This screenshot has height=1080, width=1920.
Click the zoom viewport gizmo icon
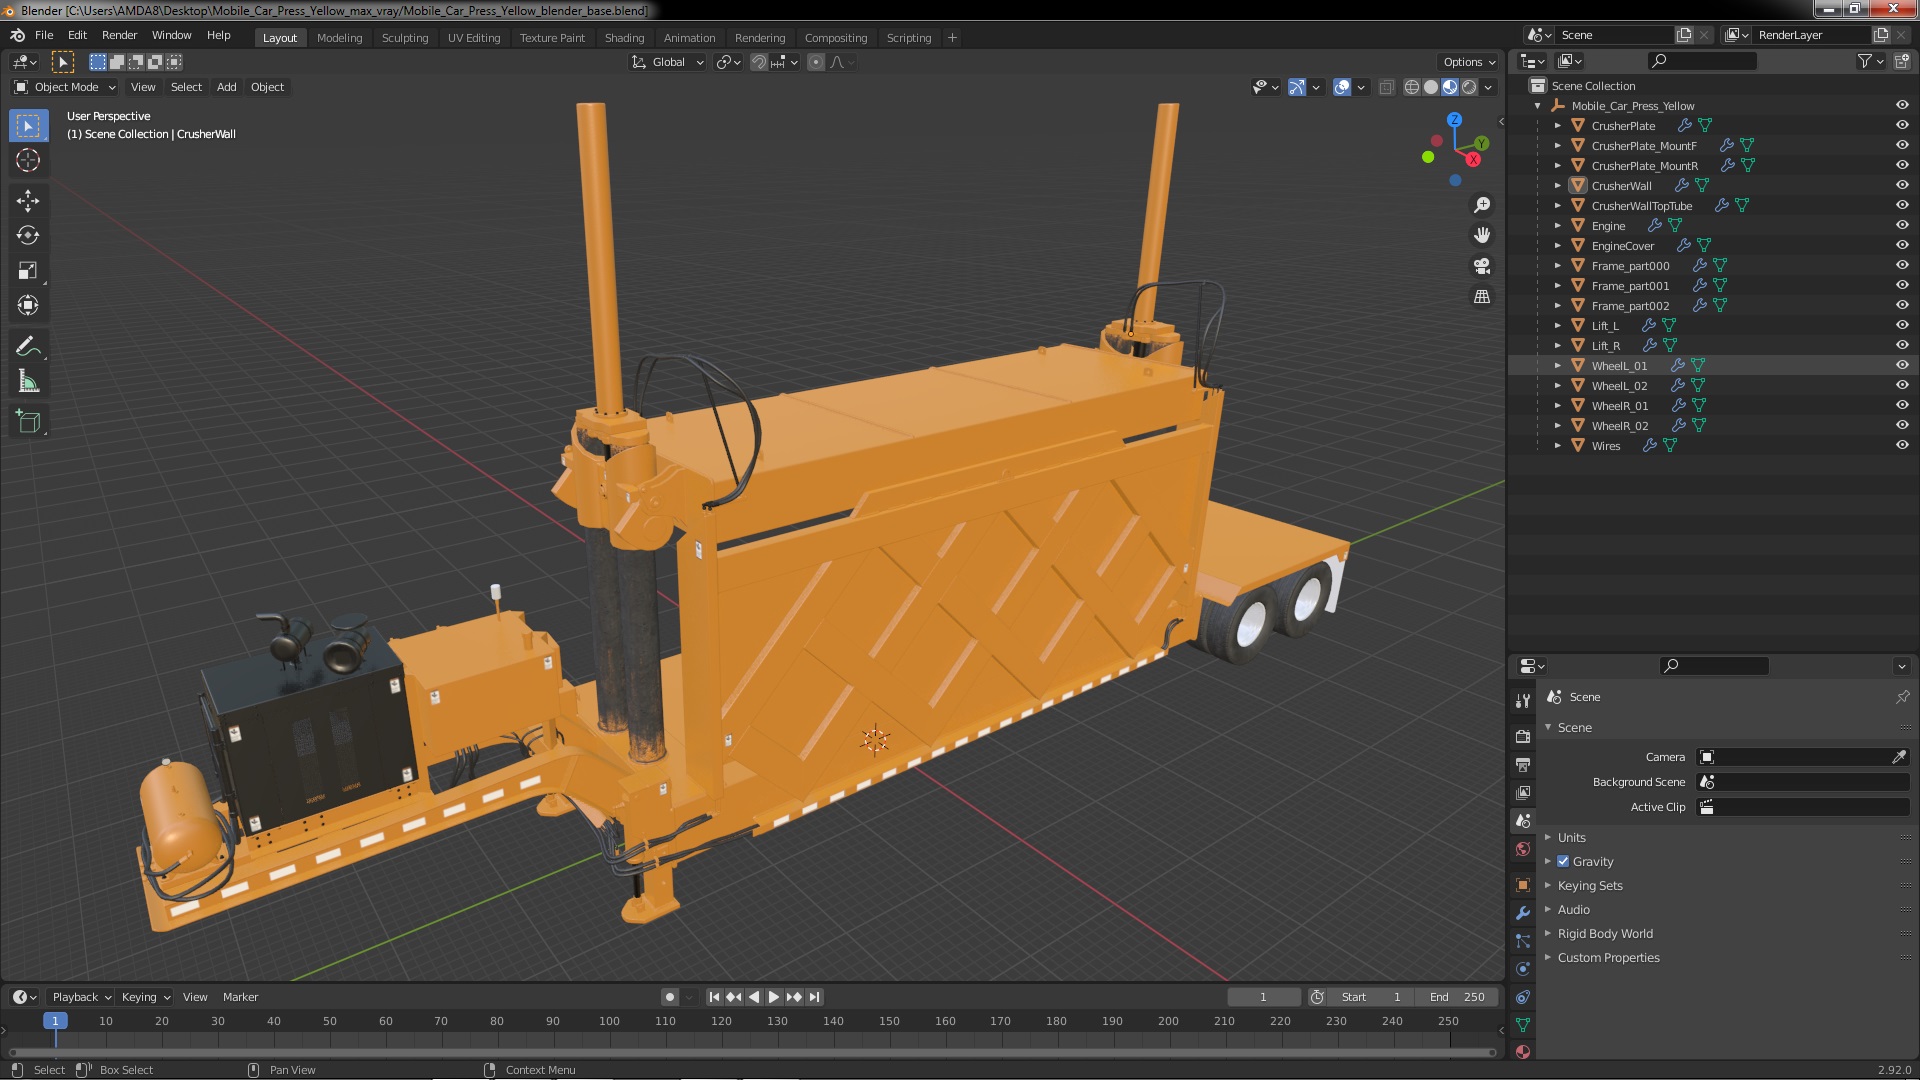[x=1482, y=205]
